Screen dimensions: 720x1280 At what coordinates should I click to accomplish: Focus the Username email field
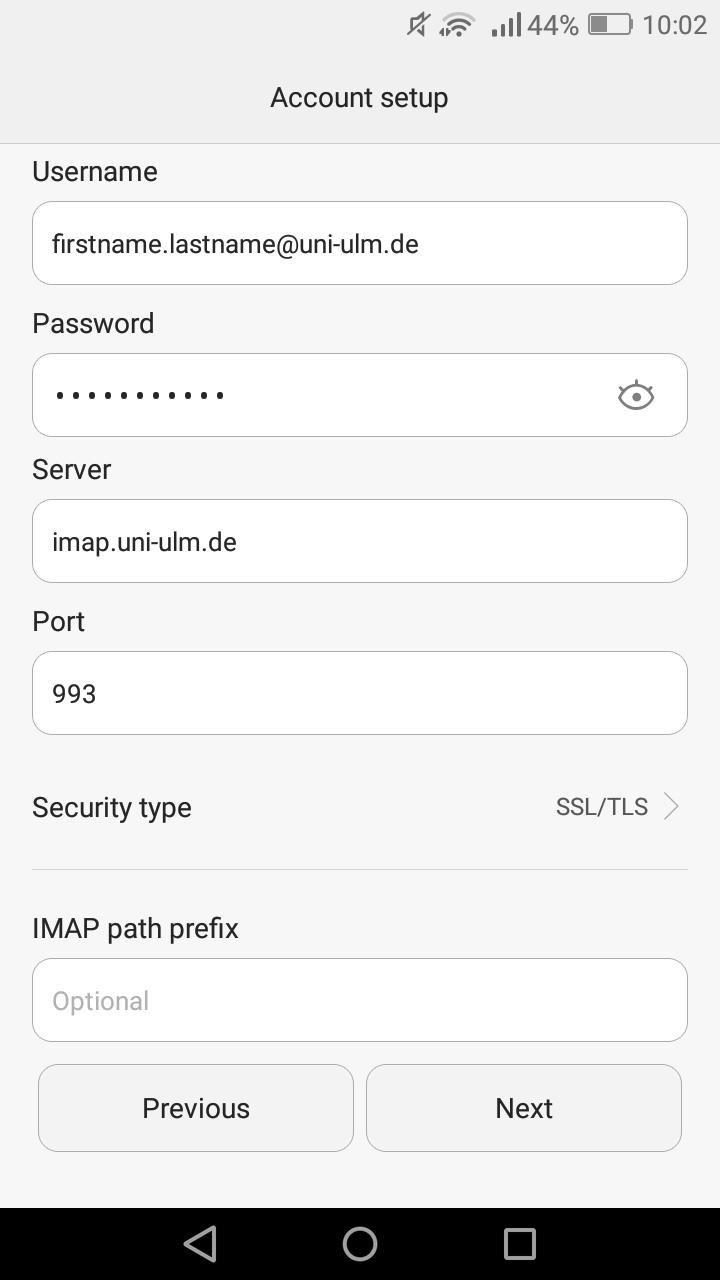(x=360, y=243)
